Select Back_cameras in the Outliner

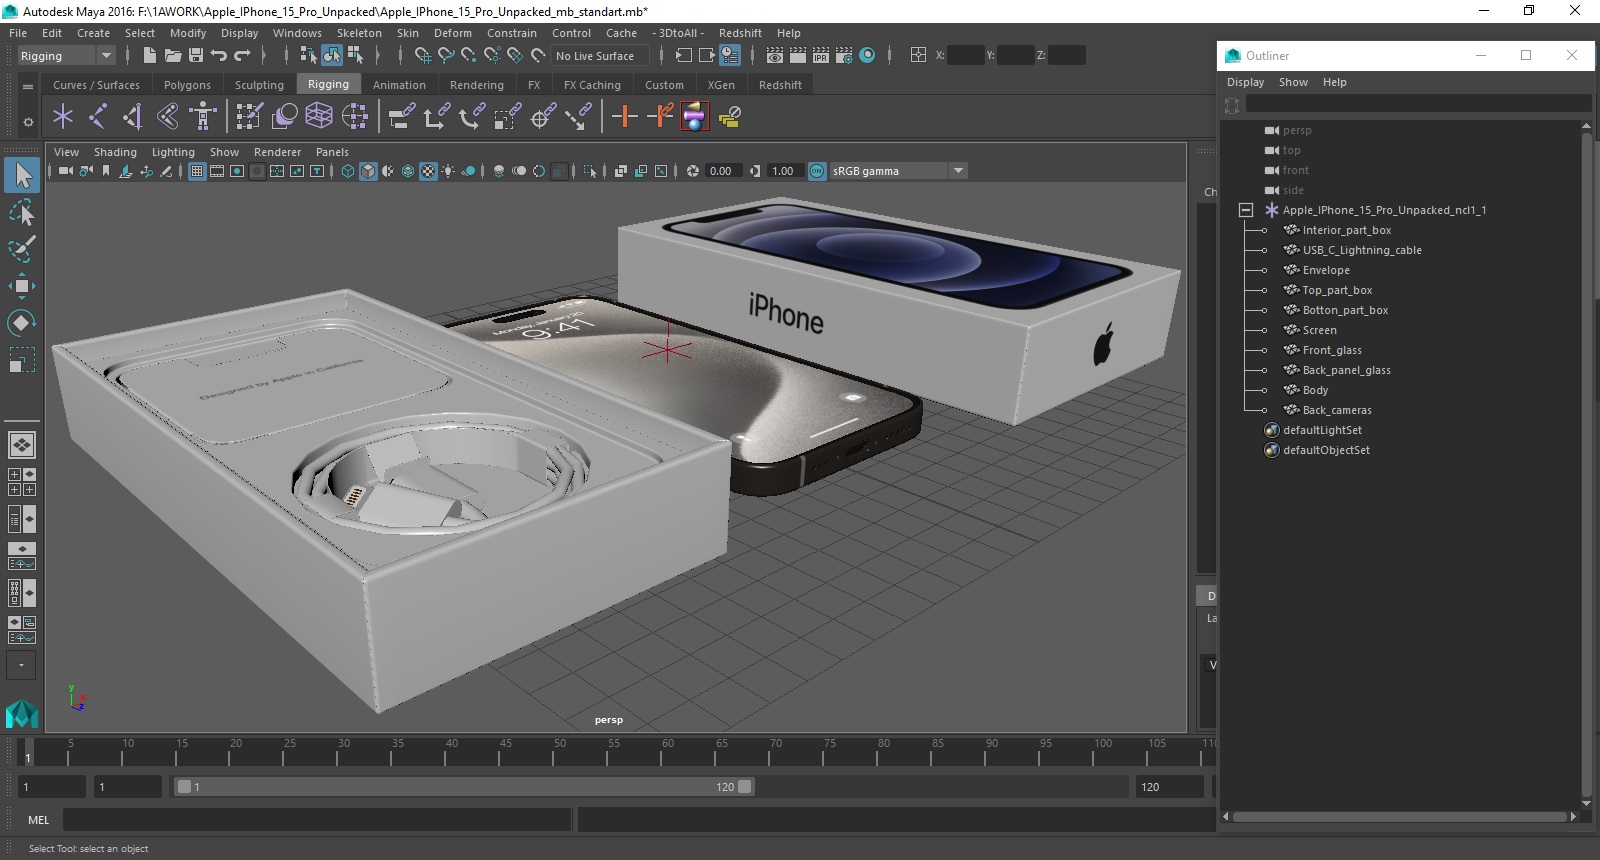[x=1336, y=410]
